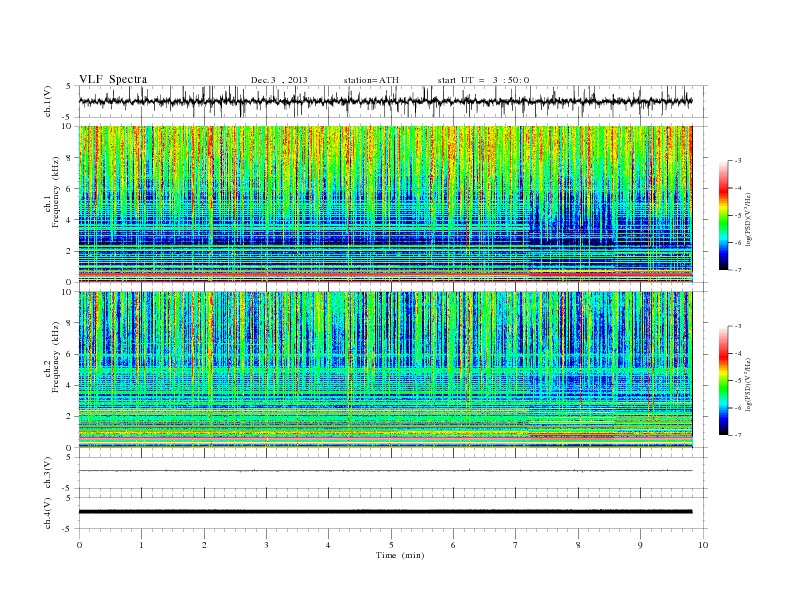Image resolution: width=792 pixels, height=612 pixels.
Task: Click the 'station=ATH' label
Action: (371, 80)
